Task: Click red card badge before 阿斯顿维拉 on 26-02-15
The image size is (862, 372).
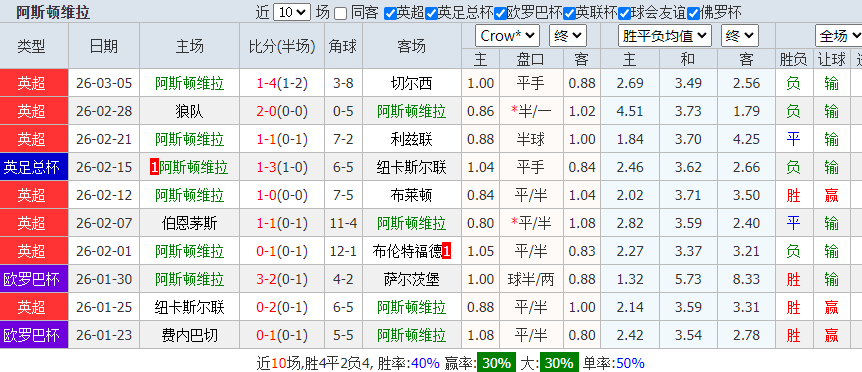Action: (x=154, y=168)
